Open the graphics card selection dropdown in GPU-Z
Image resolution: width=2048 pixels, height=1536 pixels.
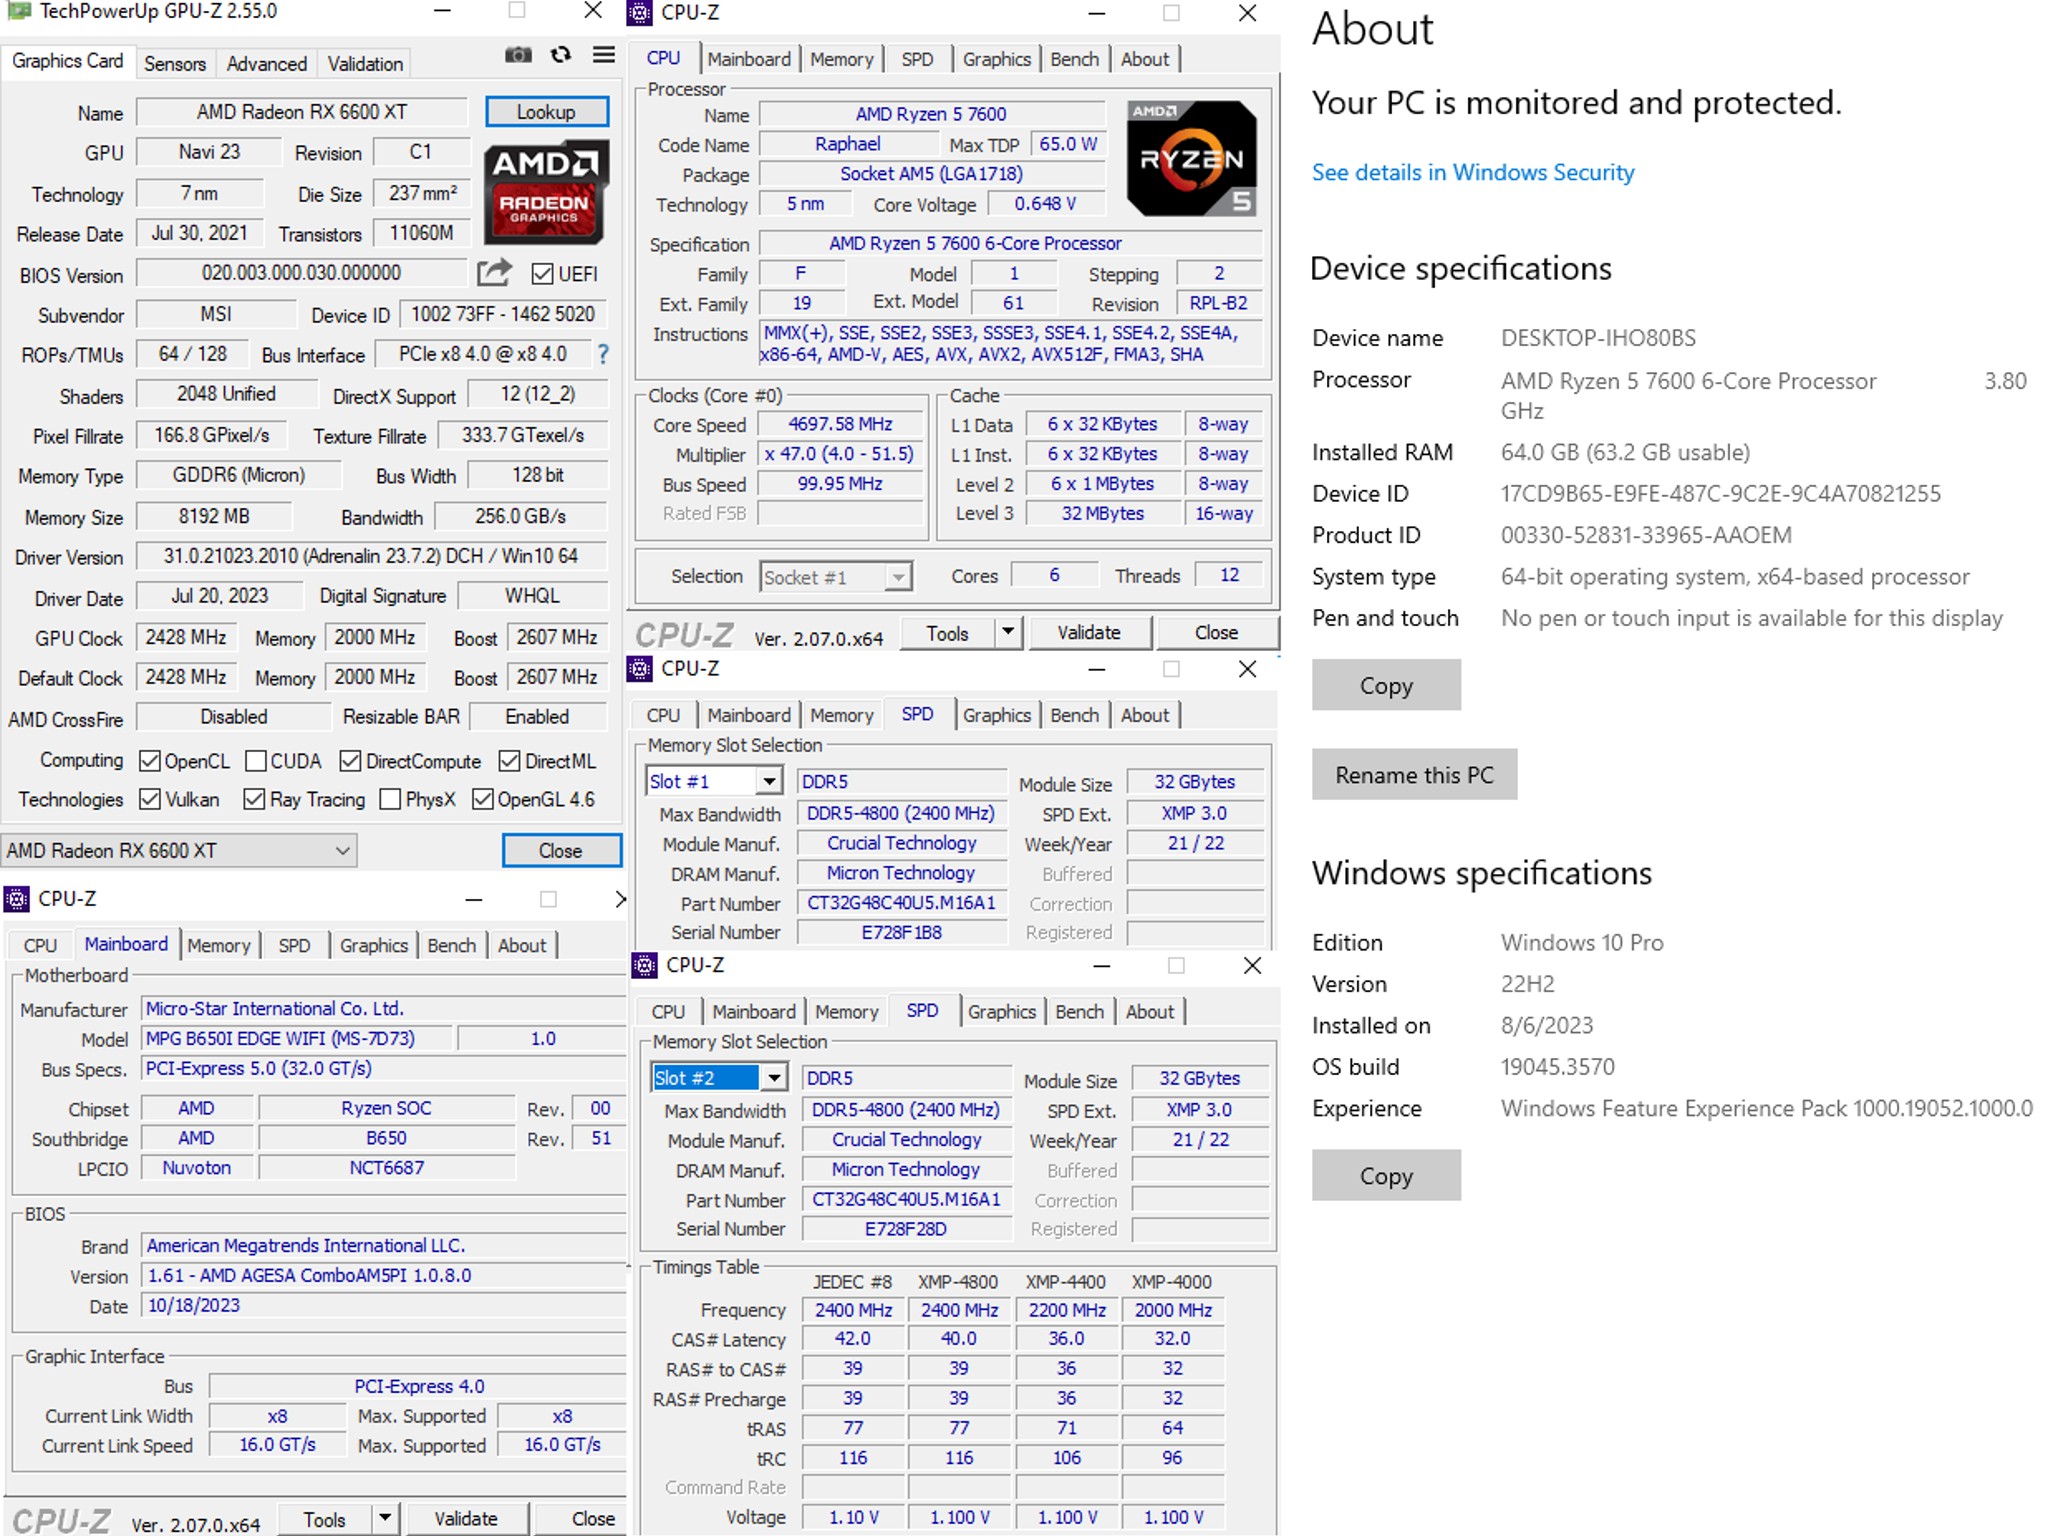click(340, 850)
